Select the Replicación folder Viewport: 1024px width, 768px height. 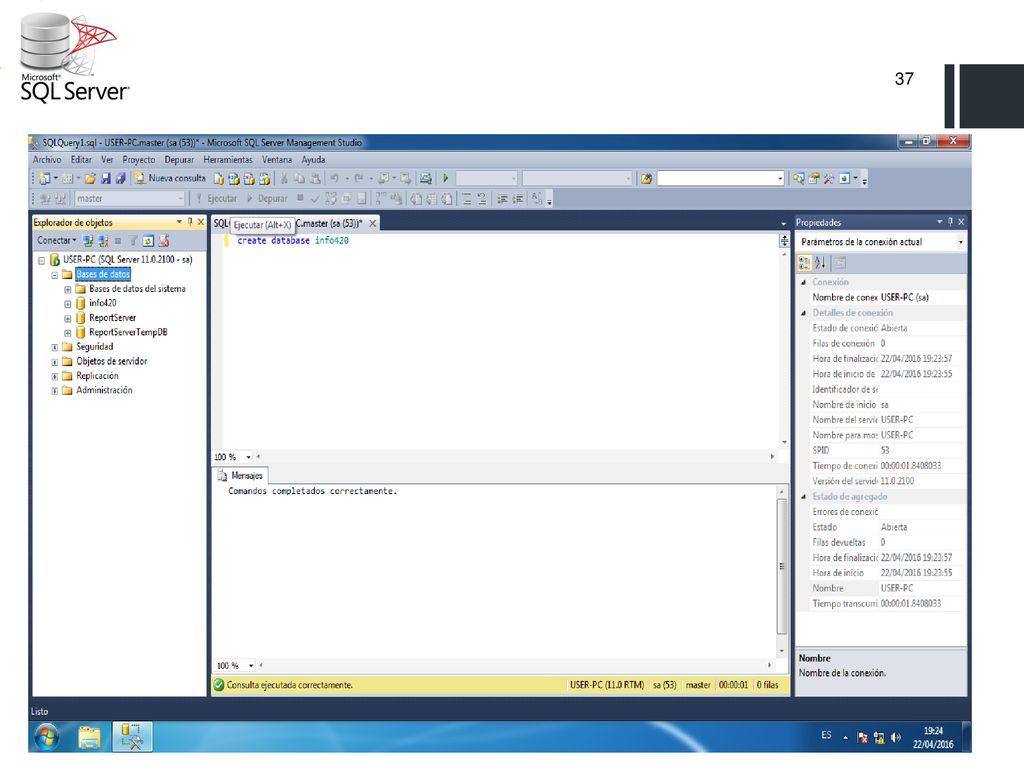pos(97,376)
